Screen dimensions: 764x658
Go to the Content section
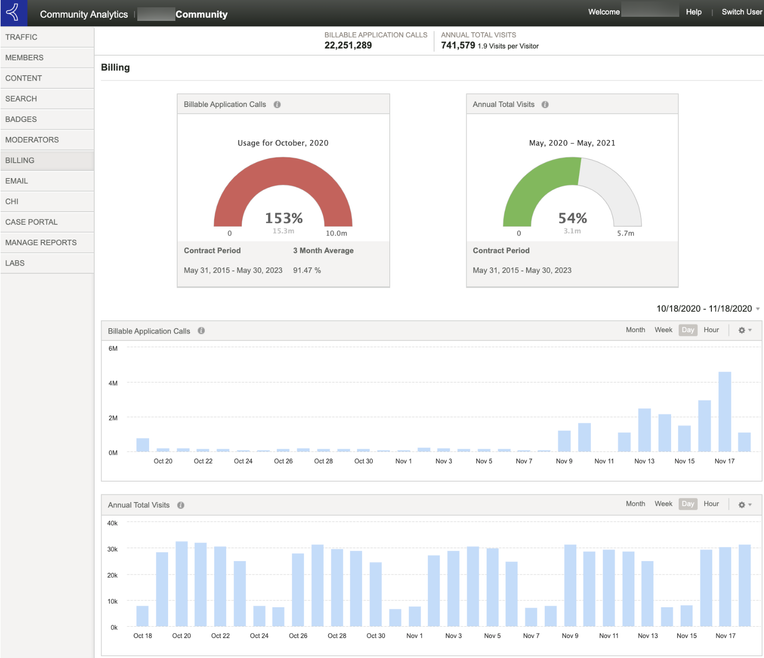47,78
